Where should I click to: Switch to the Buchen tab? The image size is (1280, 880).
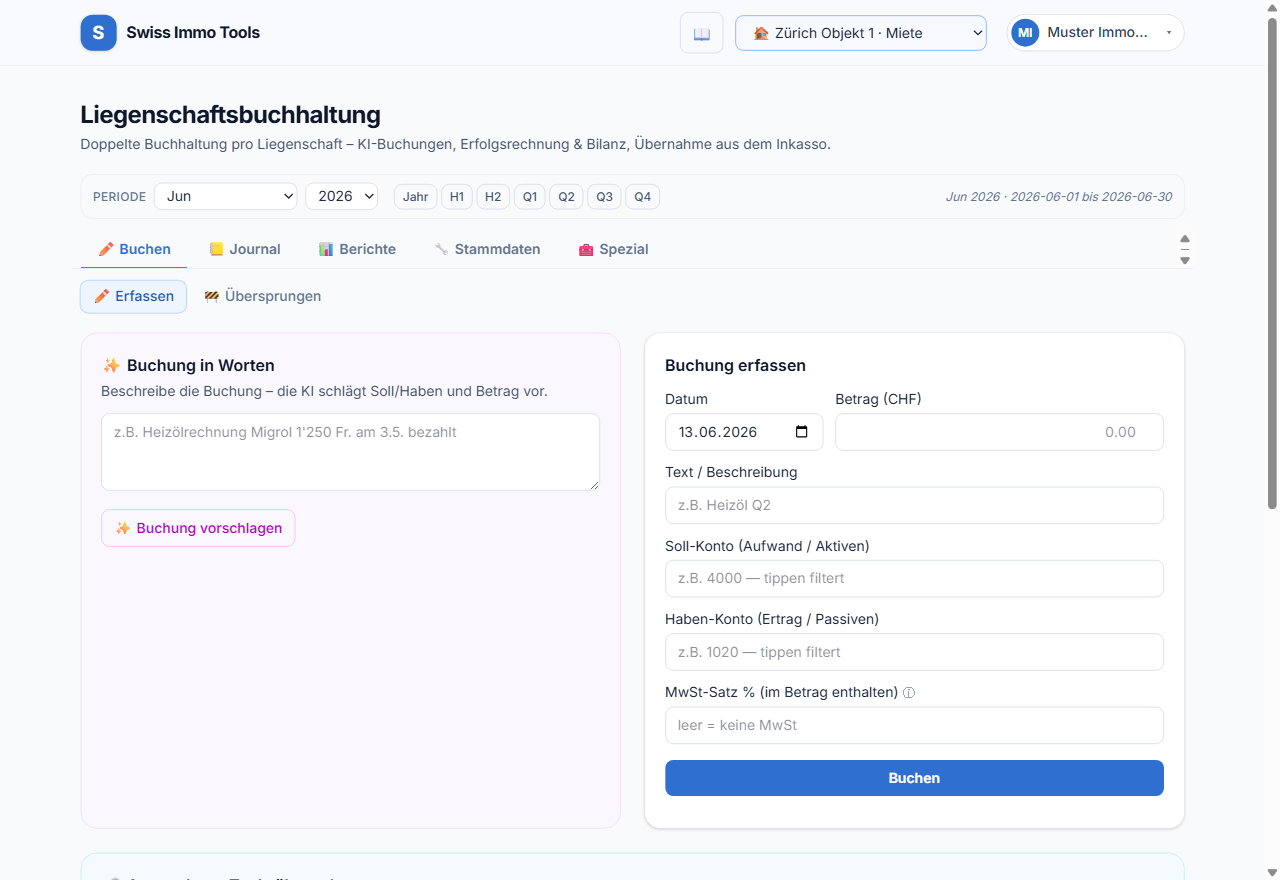coord(134,249)
